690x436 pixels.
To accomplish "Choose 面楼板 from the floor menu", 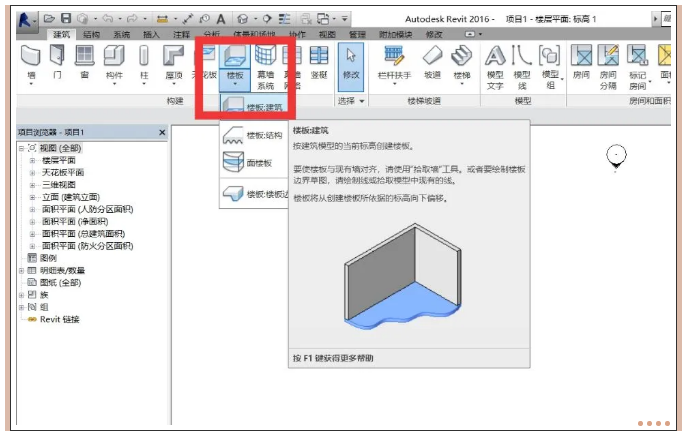I will coord(253,163).
